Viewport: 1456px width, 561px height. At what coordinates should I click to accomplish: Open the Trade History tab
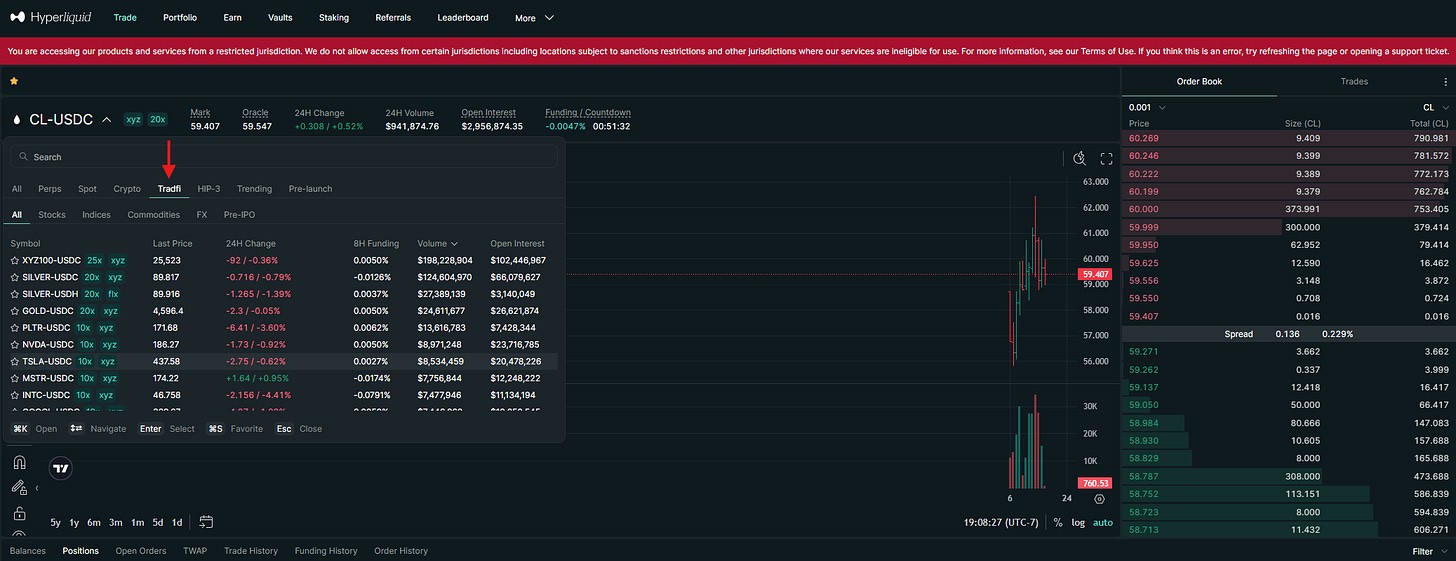[251, 551]
